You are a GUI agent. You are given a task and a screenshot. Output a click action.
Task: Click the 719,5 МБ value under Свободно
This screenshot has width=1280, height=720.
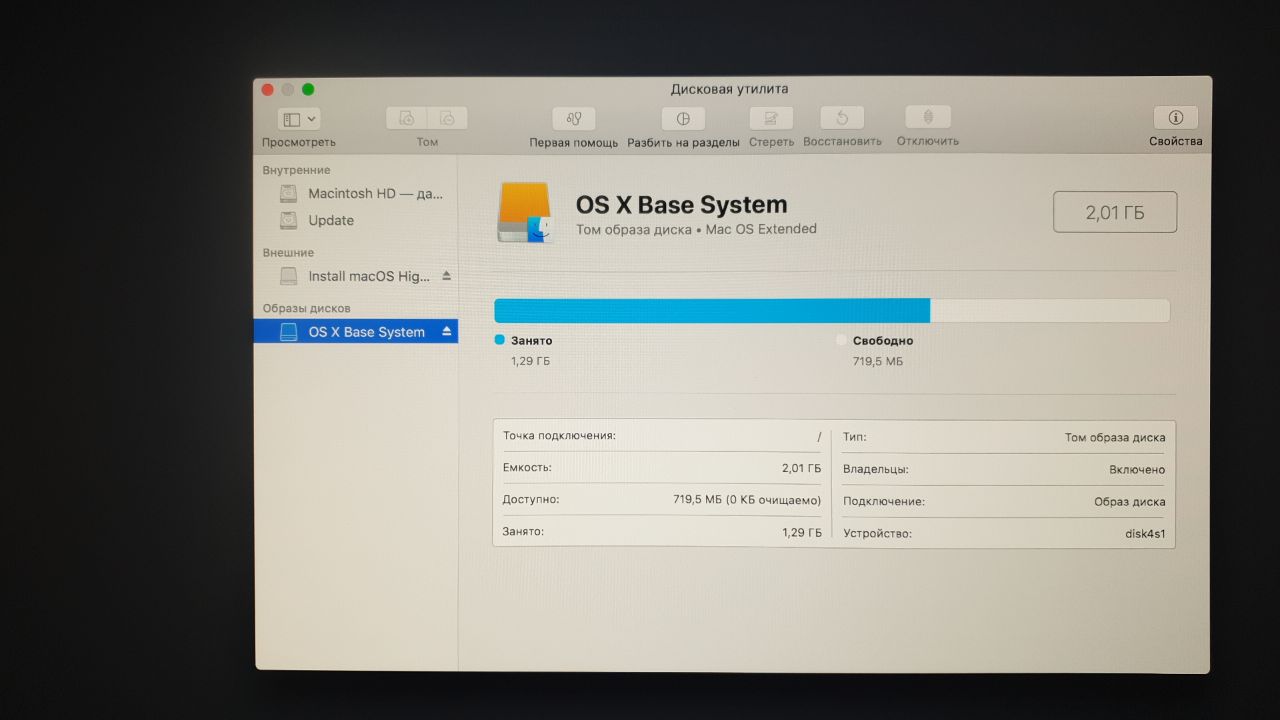[x=877, y=361]
